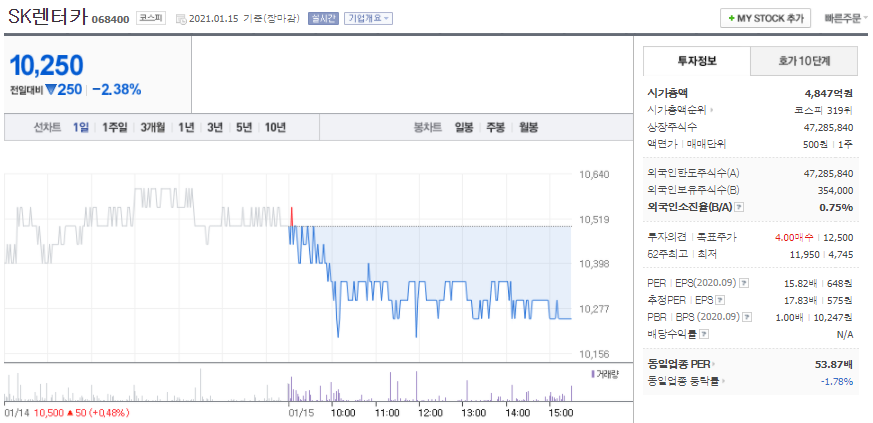Click the current price 10,250

tap(47, 66)
